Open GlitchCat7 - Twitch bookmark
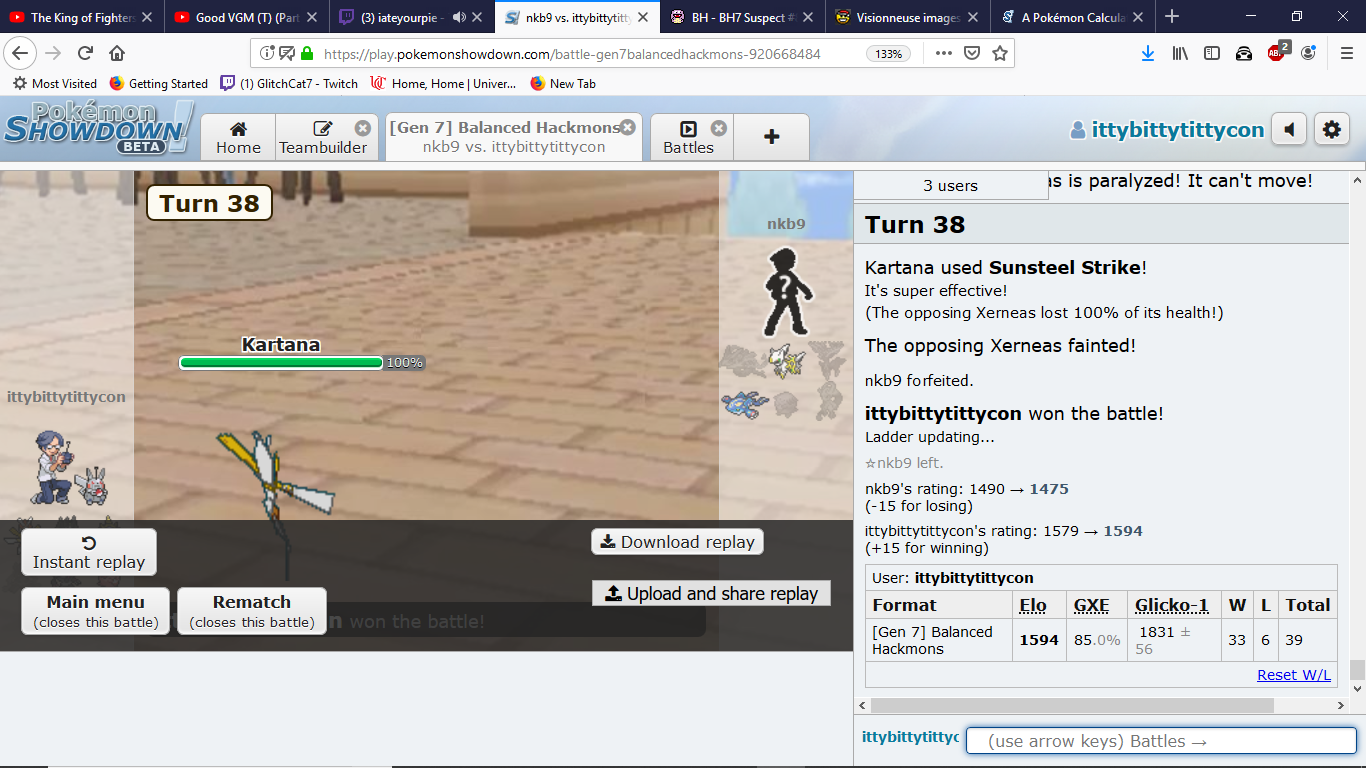 288,84
